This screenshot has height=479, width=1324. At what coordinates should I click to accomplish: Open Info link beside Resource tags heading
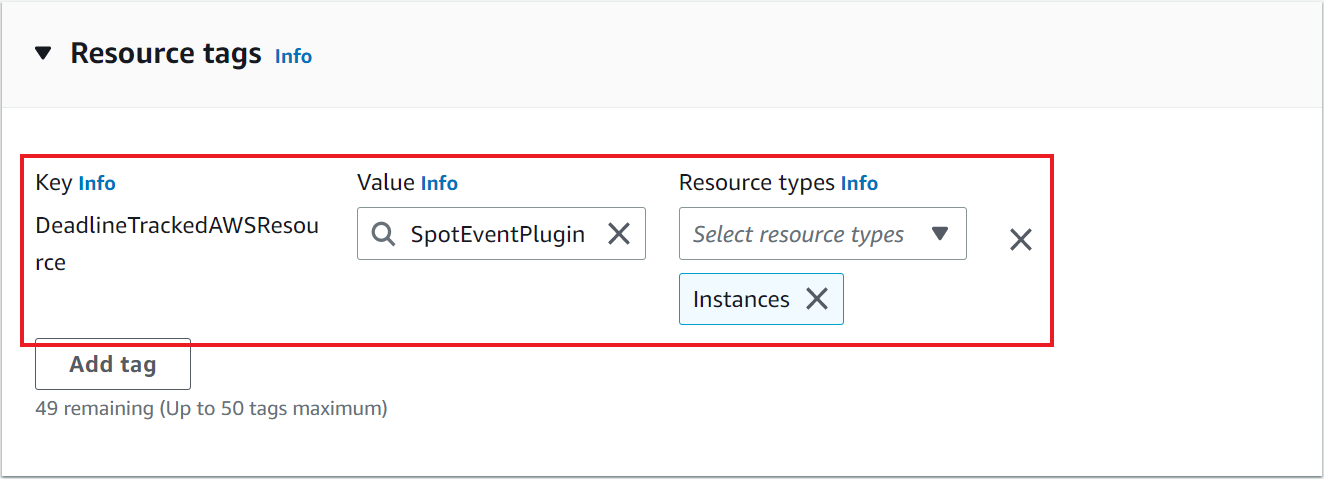(x=293, y=57)
